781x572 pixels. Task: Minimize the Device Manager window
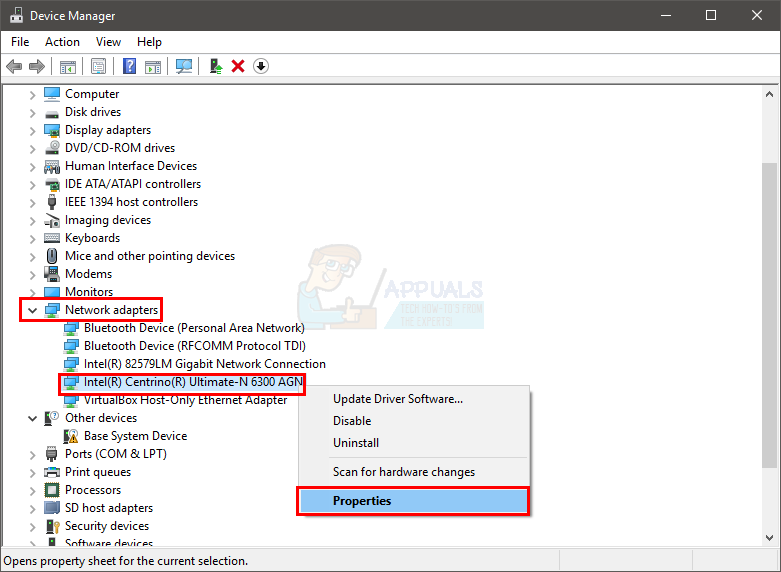(666, 15)
